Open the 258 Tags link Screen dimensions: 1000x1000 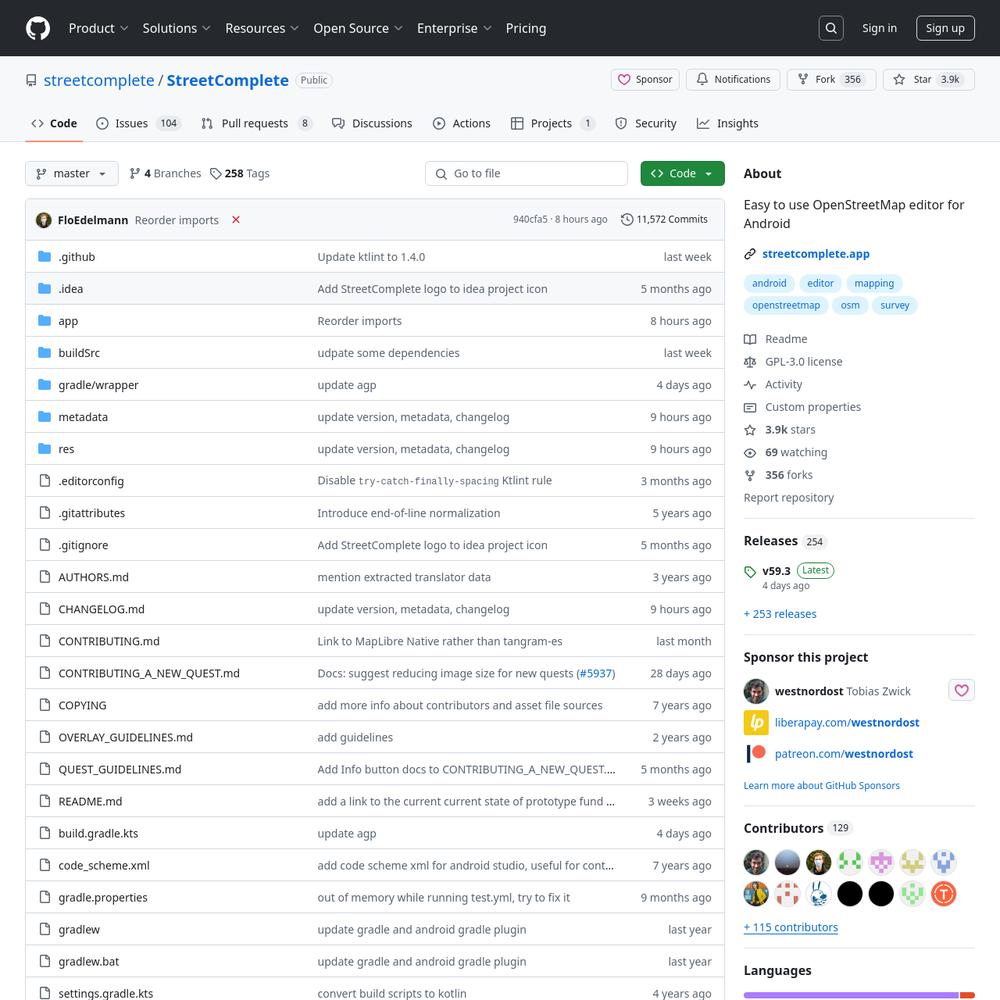[x=240, y=173]
